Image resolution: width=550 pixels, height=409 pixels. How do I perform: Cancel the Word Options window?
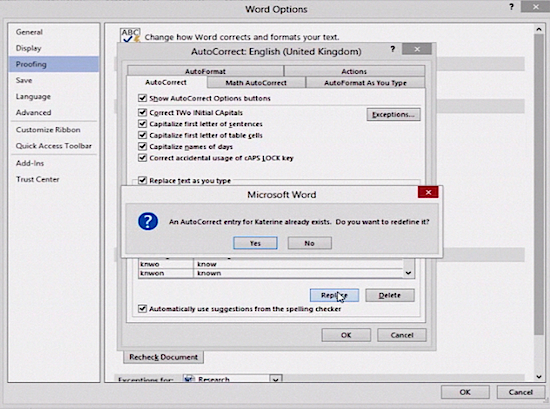pos(521,392)
